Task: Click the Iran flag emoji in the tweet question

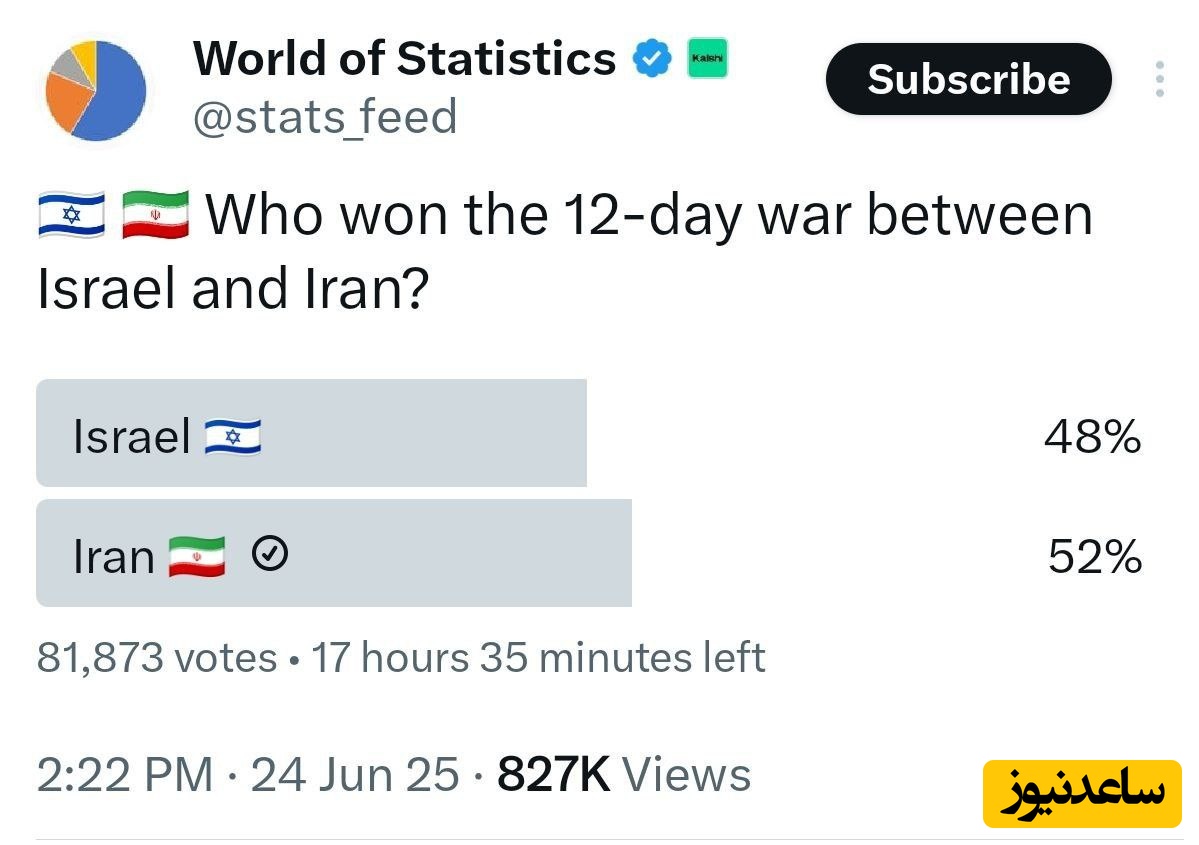Action: pyautogui.click(x=155, y=215)
